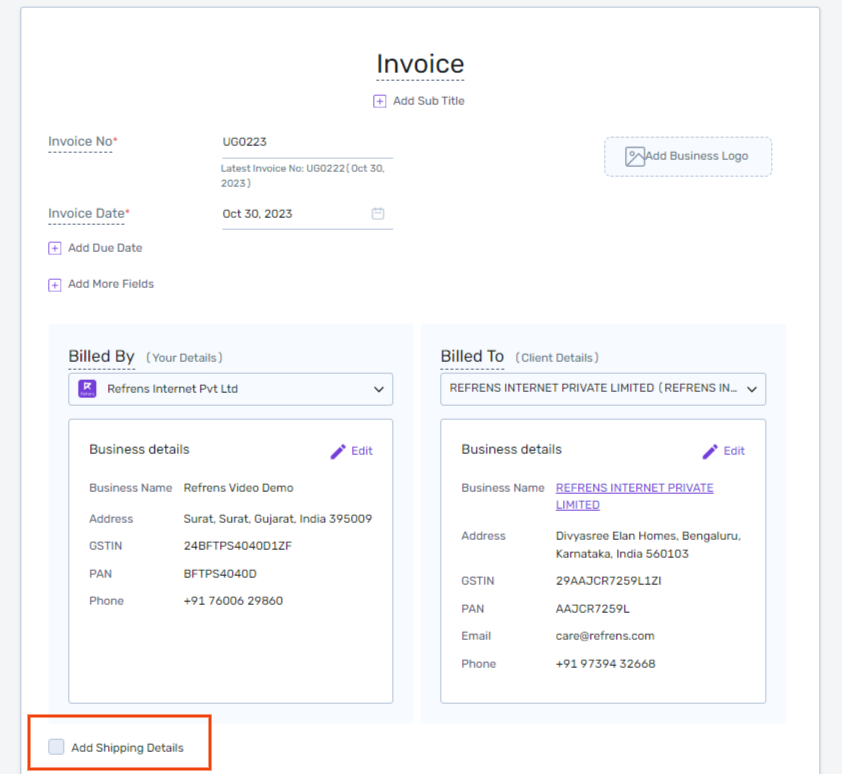Click the Refrens logo in Billed By dropdown
842x774 pixels.
[x=88, y=388]
